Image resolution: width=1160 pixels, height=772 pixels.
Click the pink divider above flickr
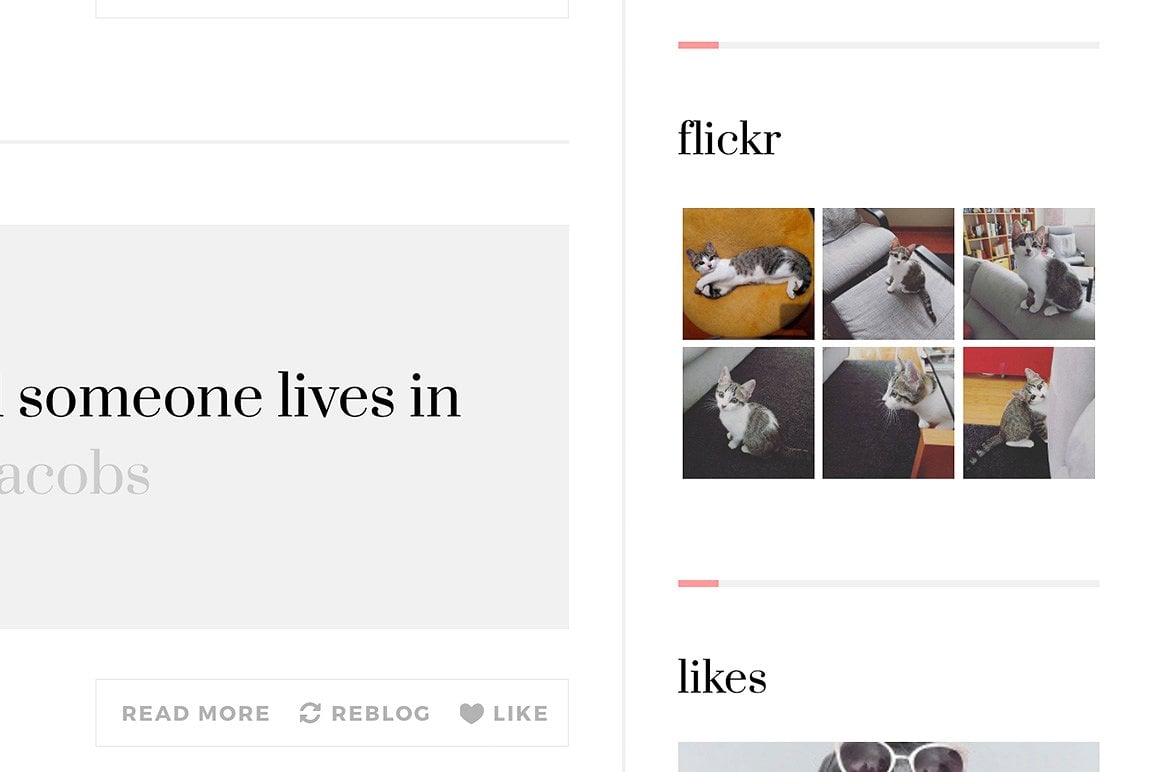coord(698,45)
